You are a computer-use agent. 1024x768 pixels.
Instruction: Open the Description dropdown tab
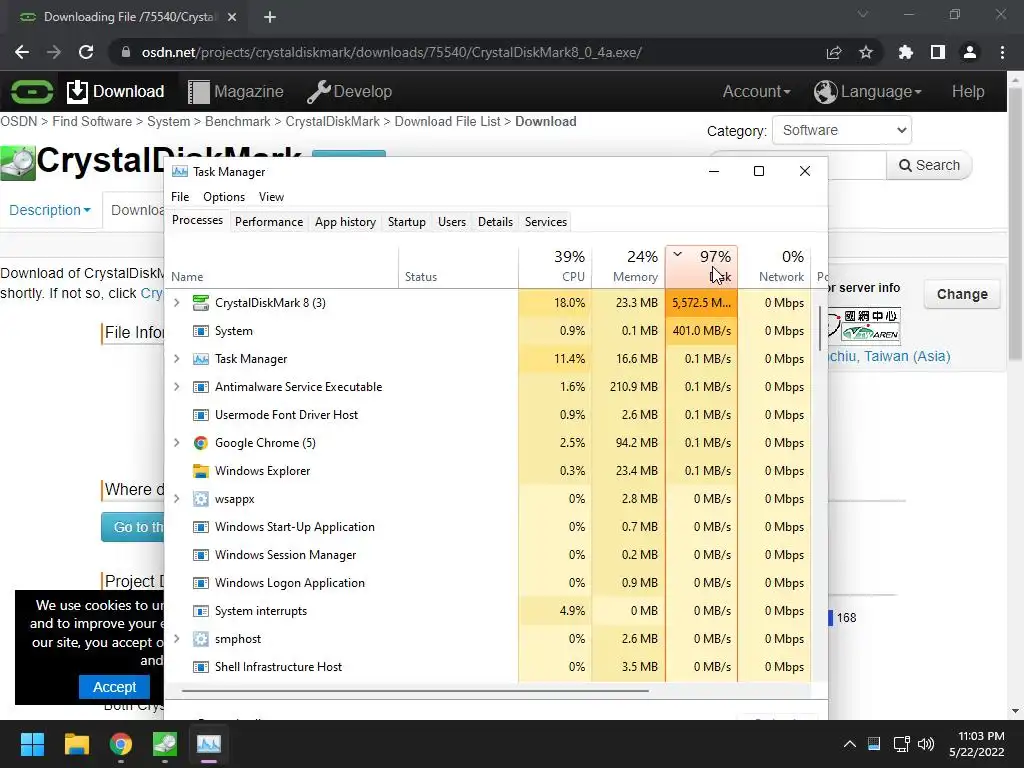[50, 210]
